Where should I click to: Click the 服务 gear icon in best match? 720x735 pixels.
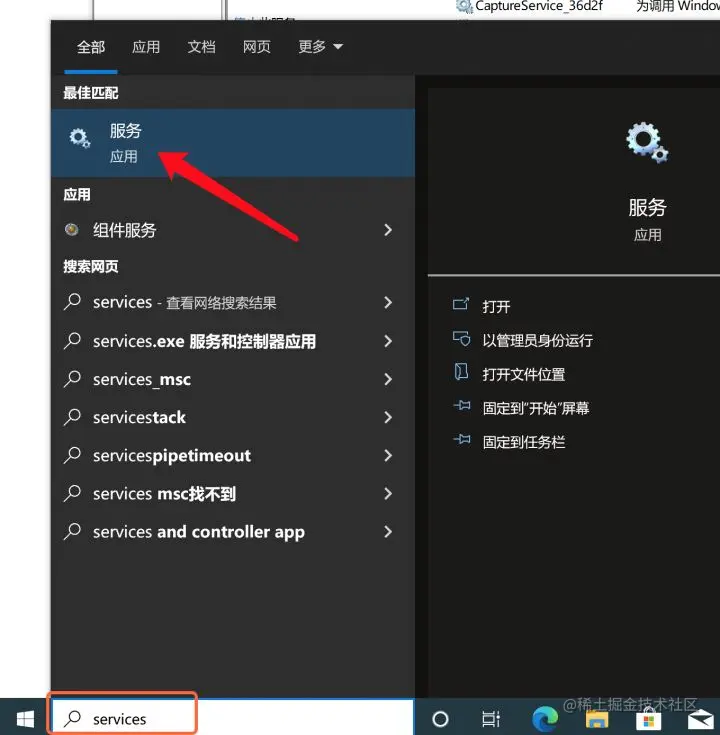click(x=80, y=138)
